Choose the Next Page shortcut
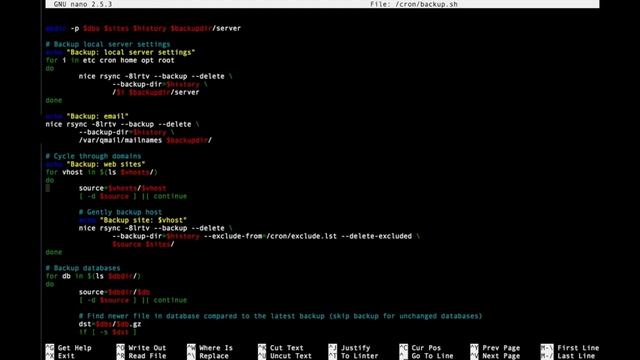This screenshot has width=640, height=360. coord(495,356)
